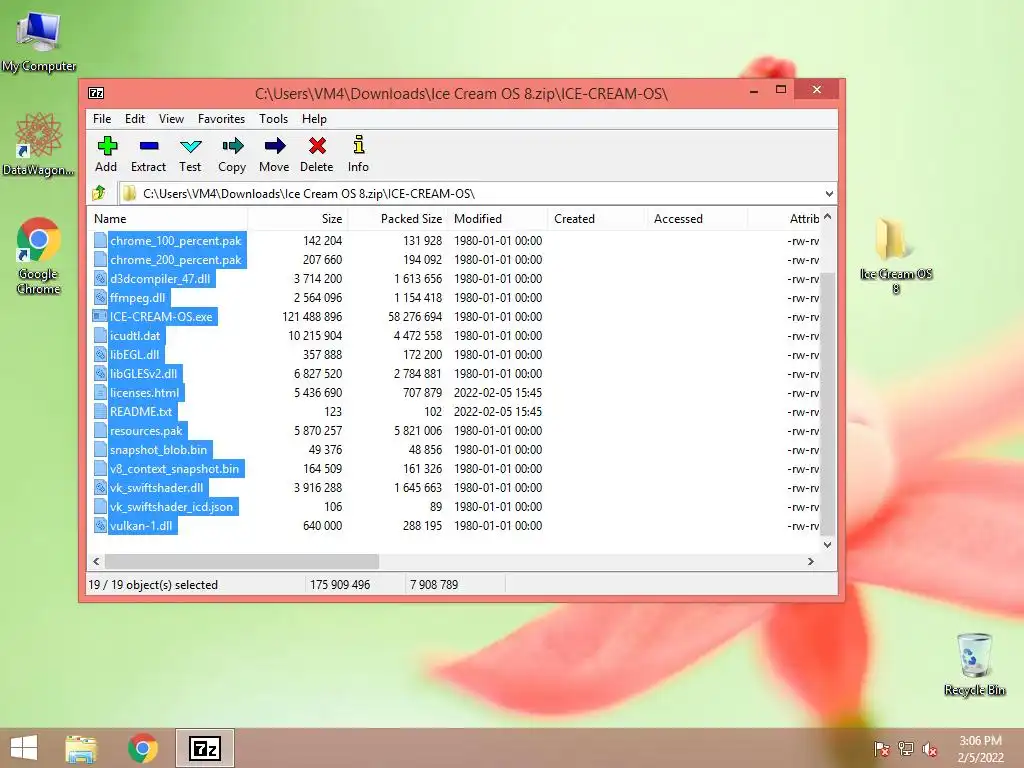Click 7-Zip taskbar button
Image resolution: width=1024 pixels, height=768 pixels.
(x=204, y=748)
